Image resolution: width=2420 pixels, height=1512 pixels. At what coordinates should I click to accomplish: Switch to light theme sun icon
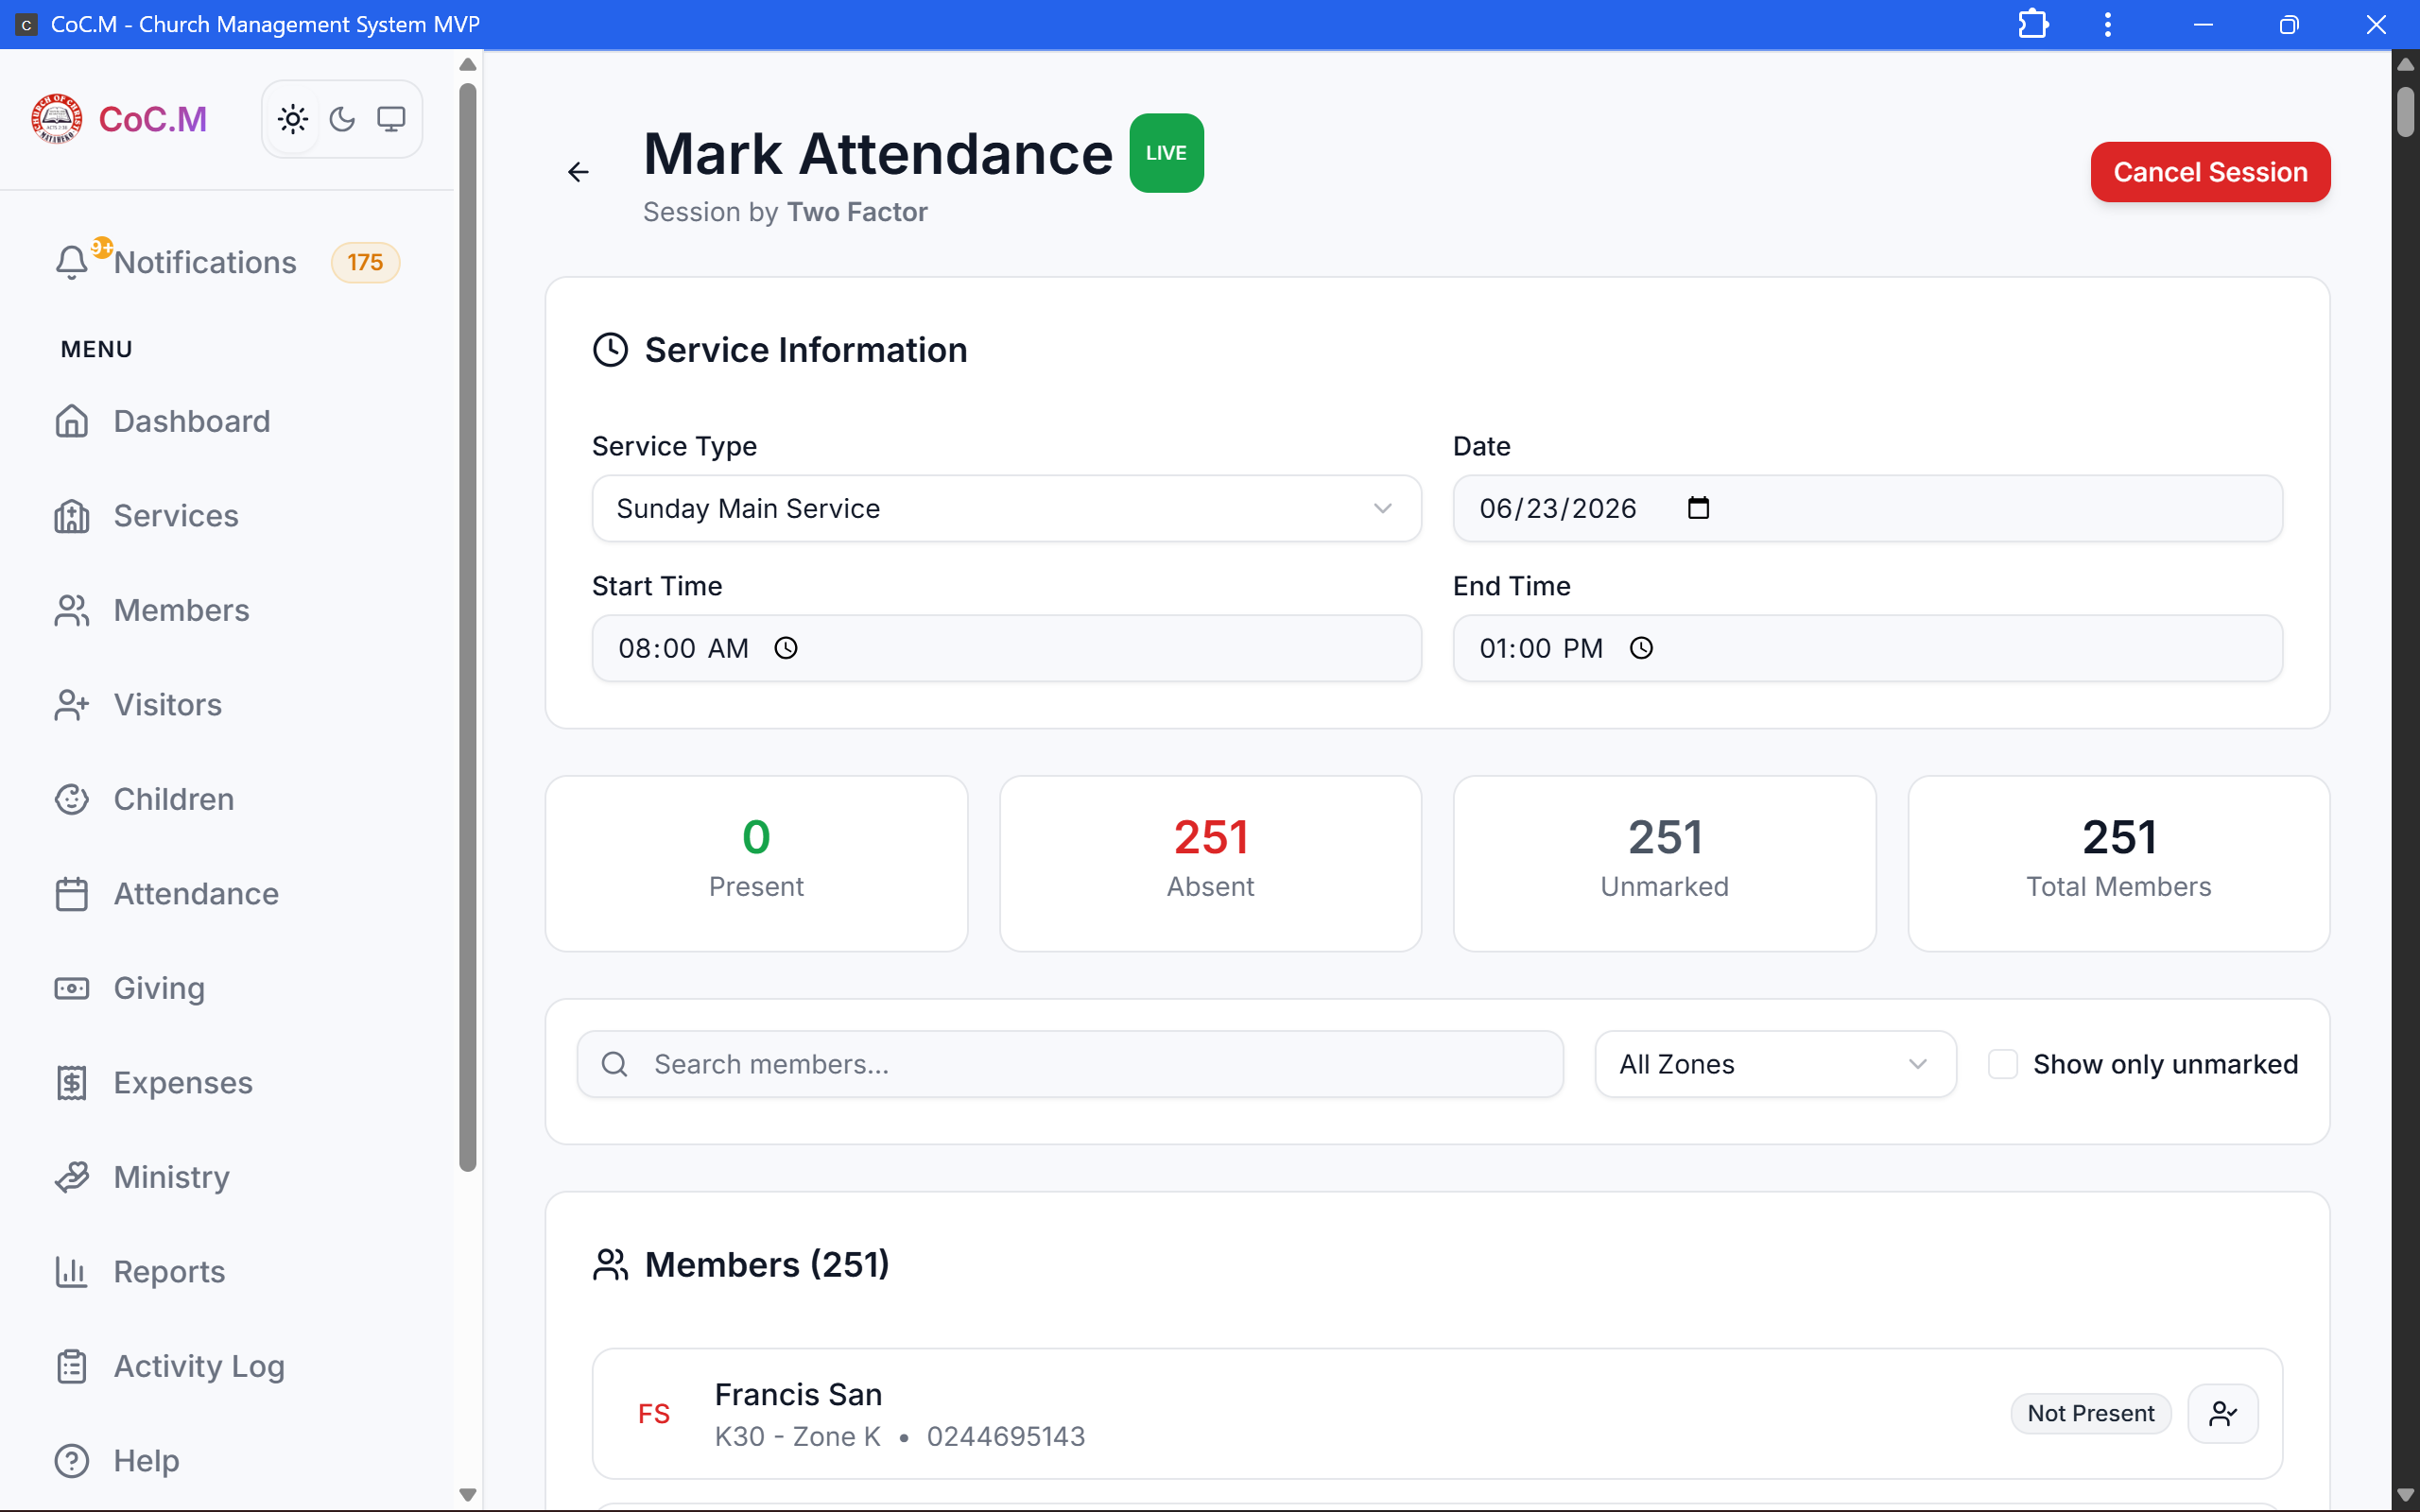(x=293, y=120)
